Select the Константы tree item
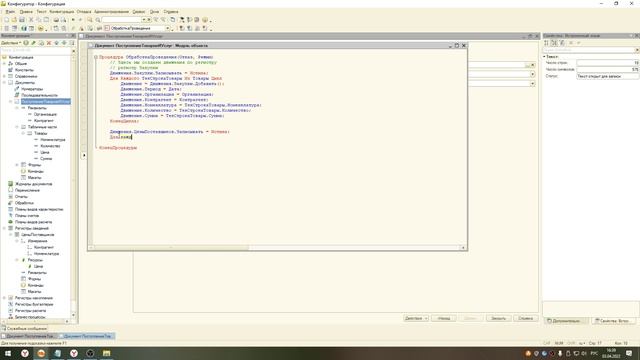640x360 pixels. (24, 70)
